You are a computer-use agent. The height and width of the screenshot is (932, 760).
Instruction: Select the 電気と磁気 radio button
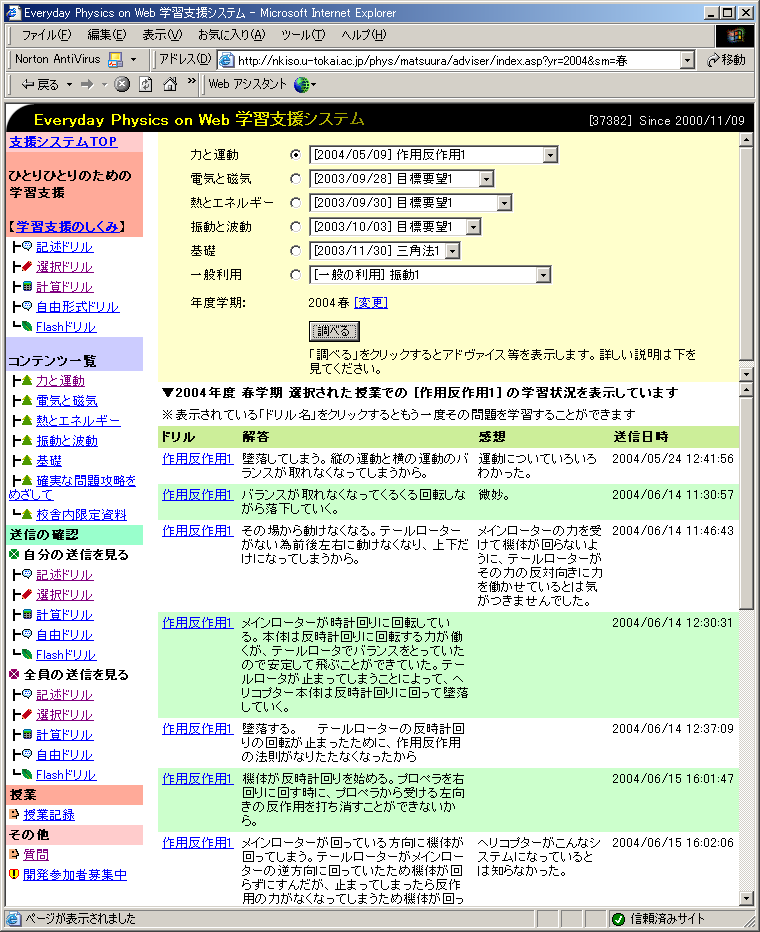pos(295,178)
